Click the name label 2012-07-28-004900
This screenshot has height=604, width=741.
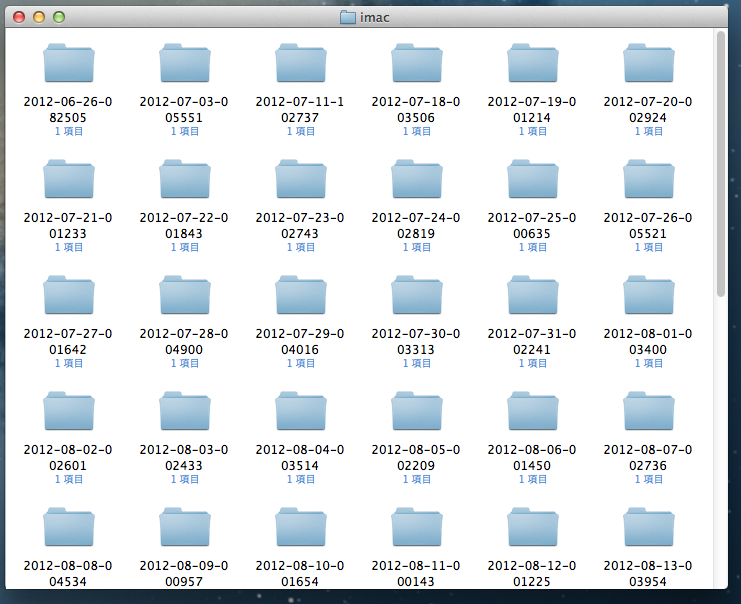click(x=184, y=342)
